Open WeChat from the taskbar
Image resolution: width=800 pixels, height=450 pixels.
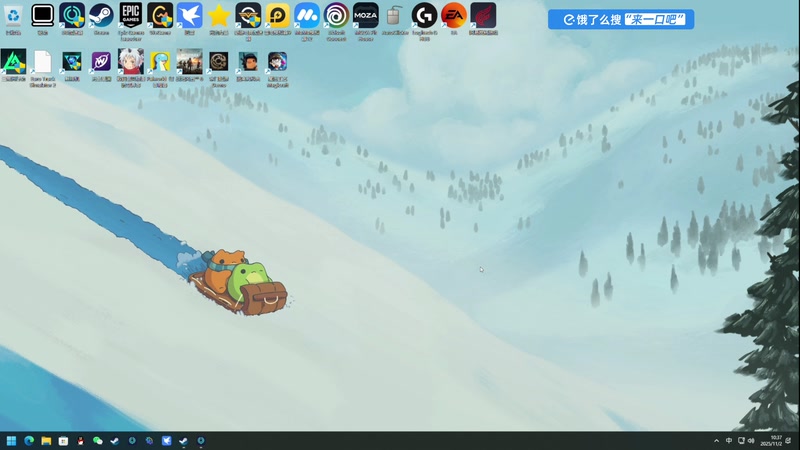click(97, 441)
